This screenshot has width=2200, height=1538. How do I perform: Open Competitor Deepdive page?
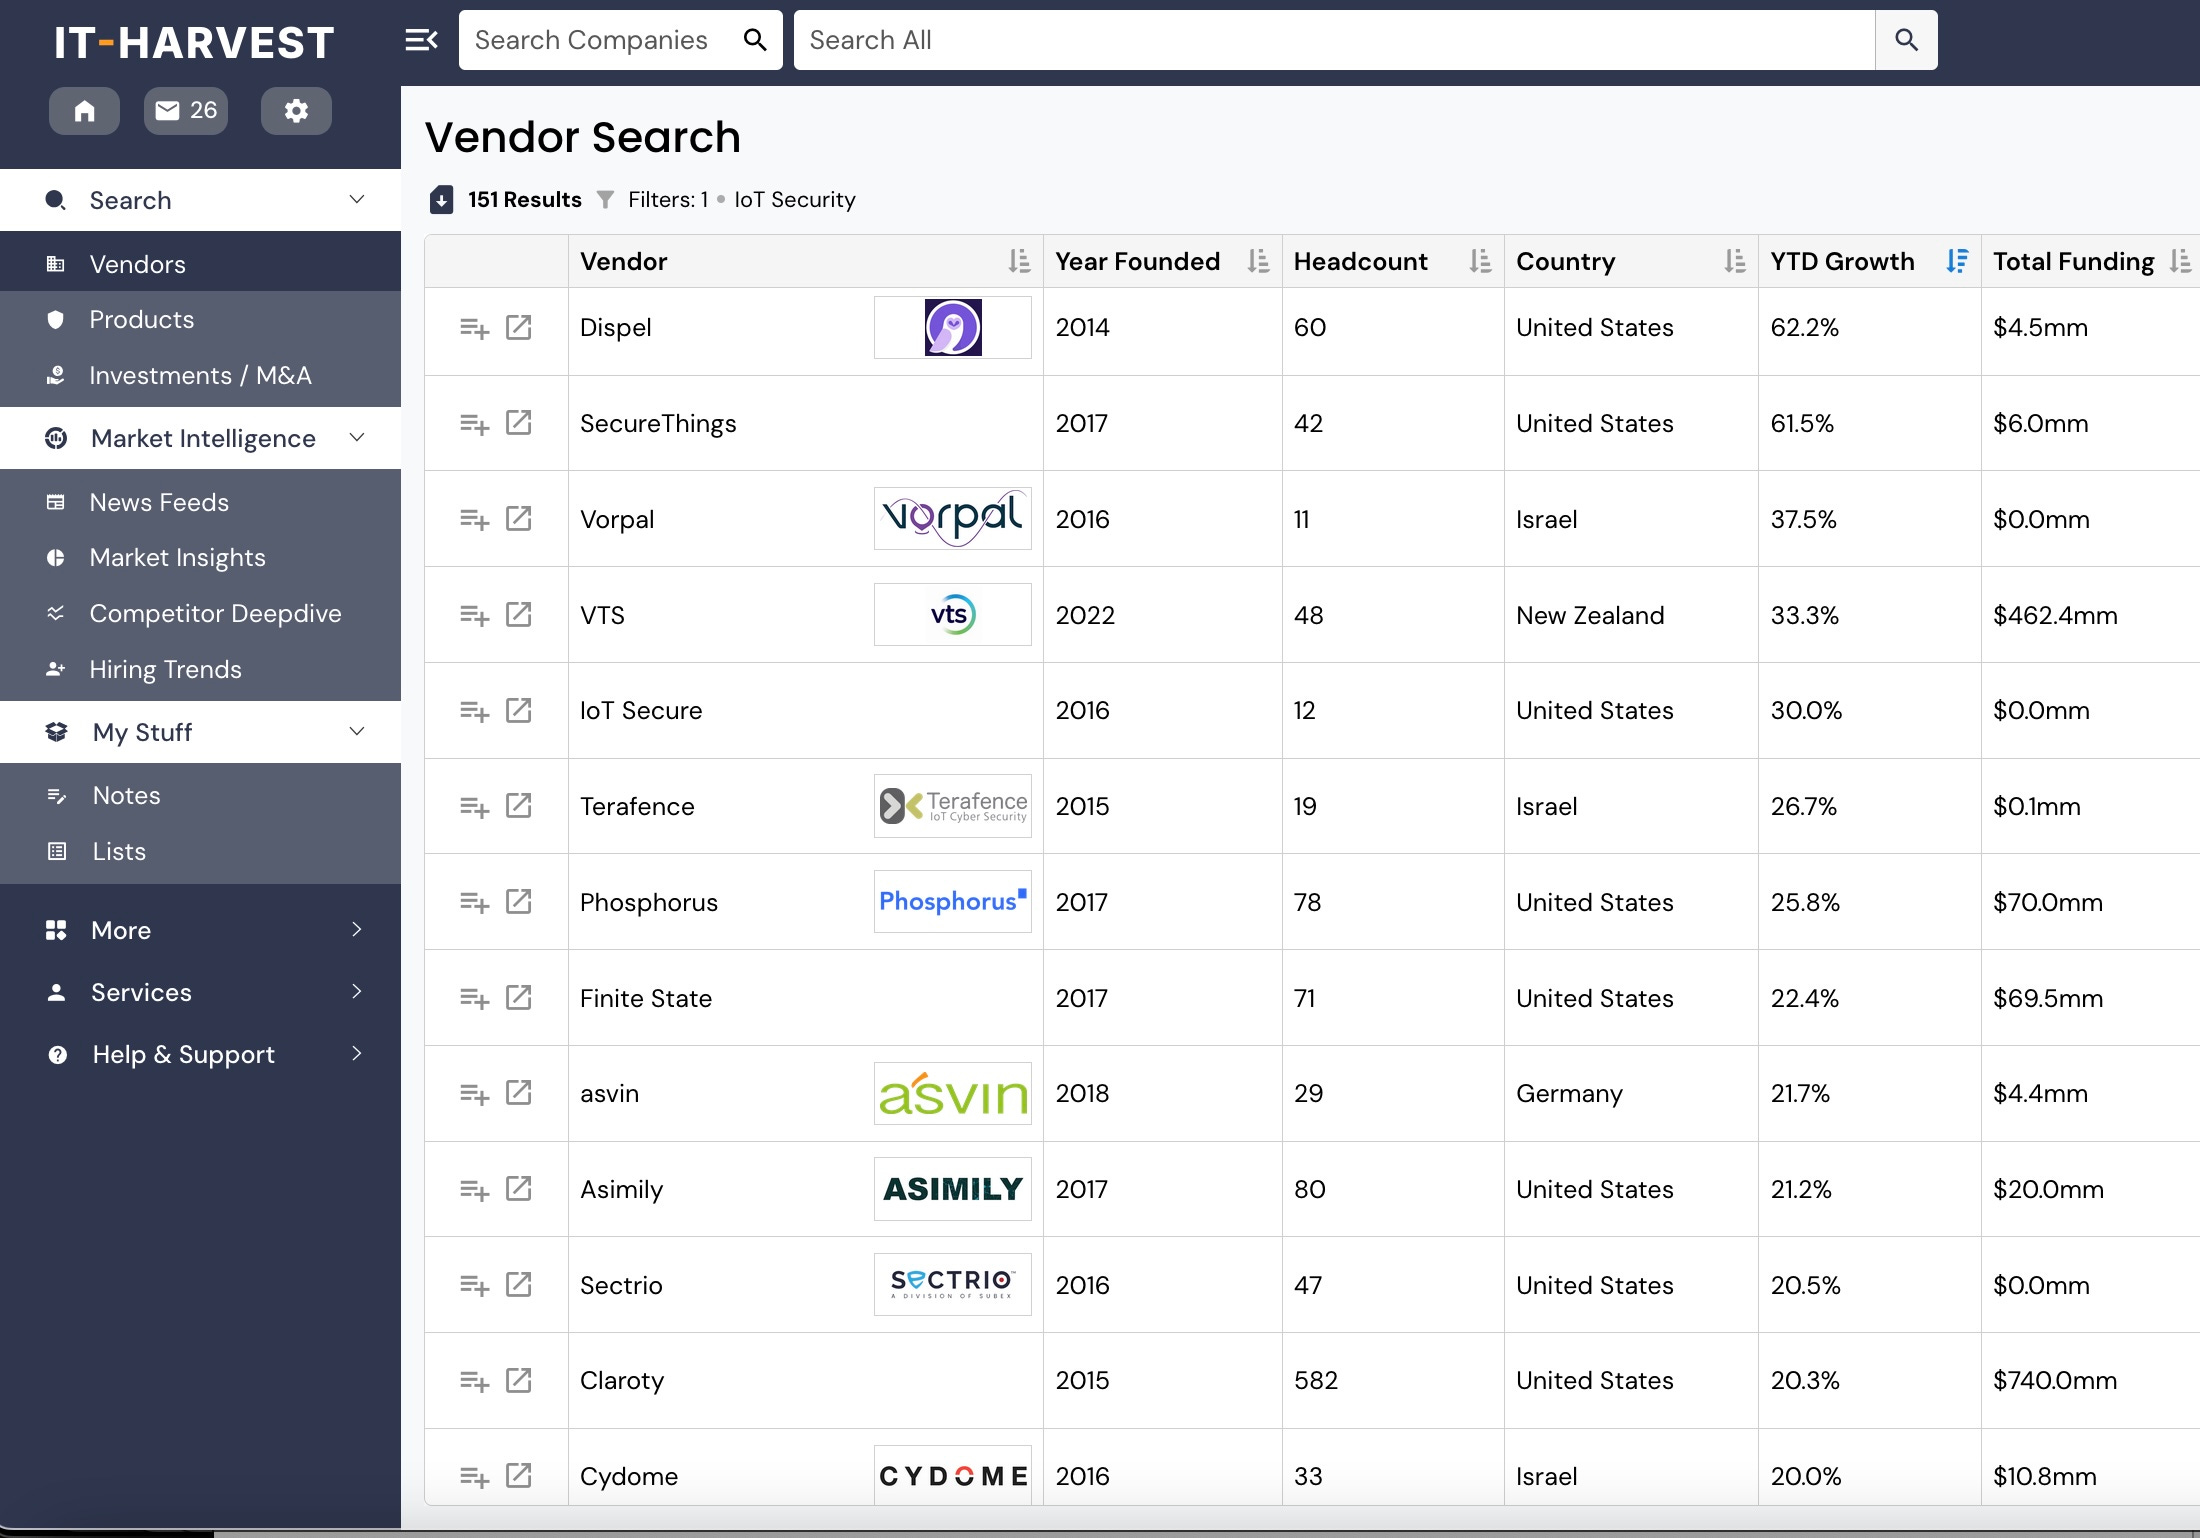click(200, 613)
